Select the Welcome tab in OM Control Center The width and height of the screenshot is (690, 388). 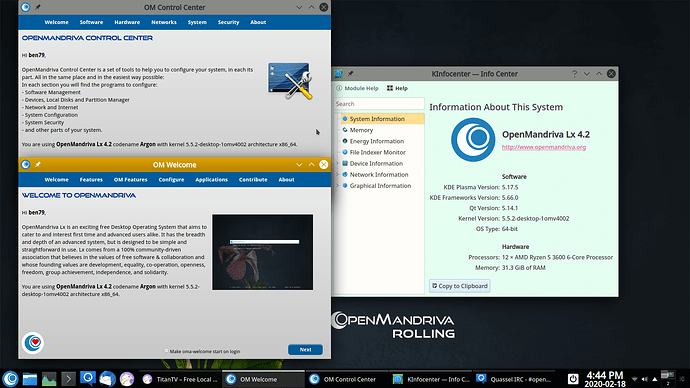pos(56,22)
